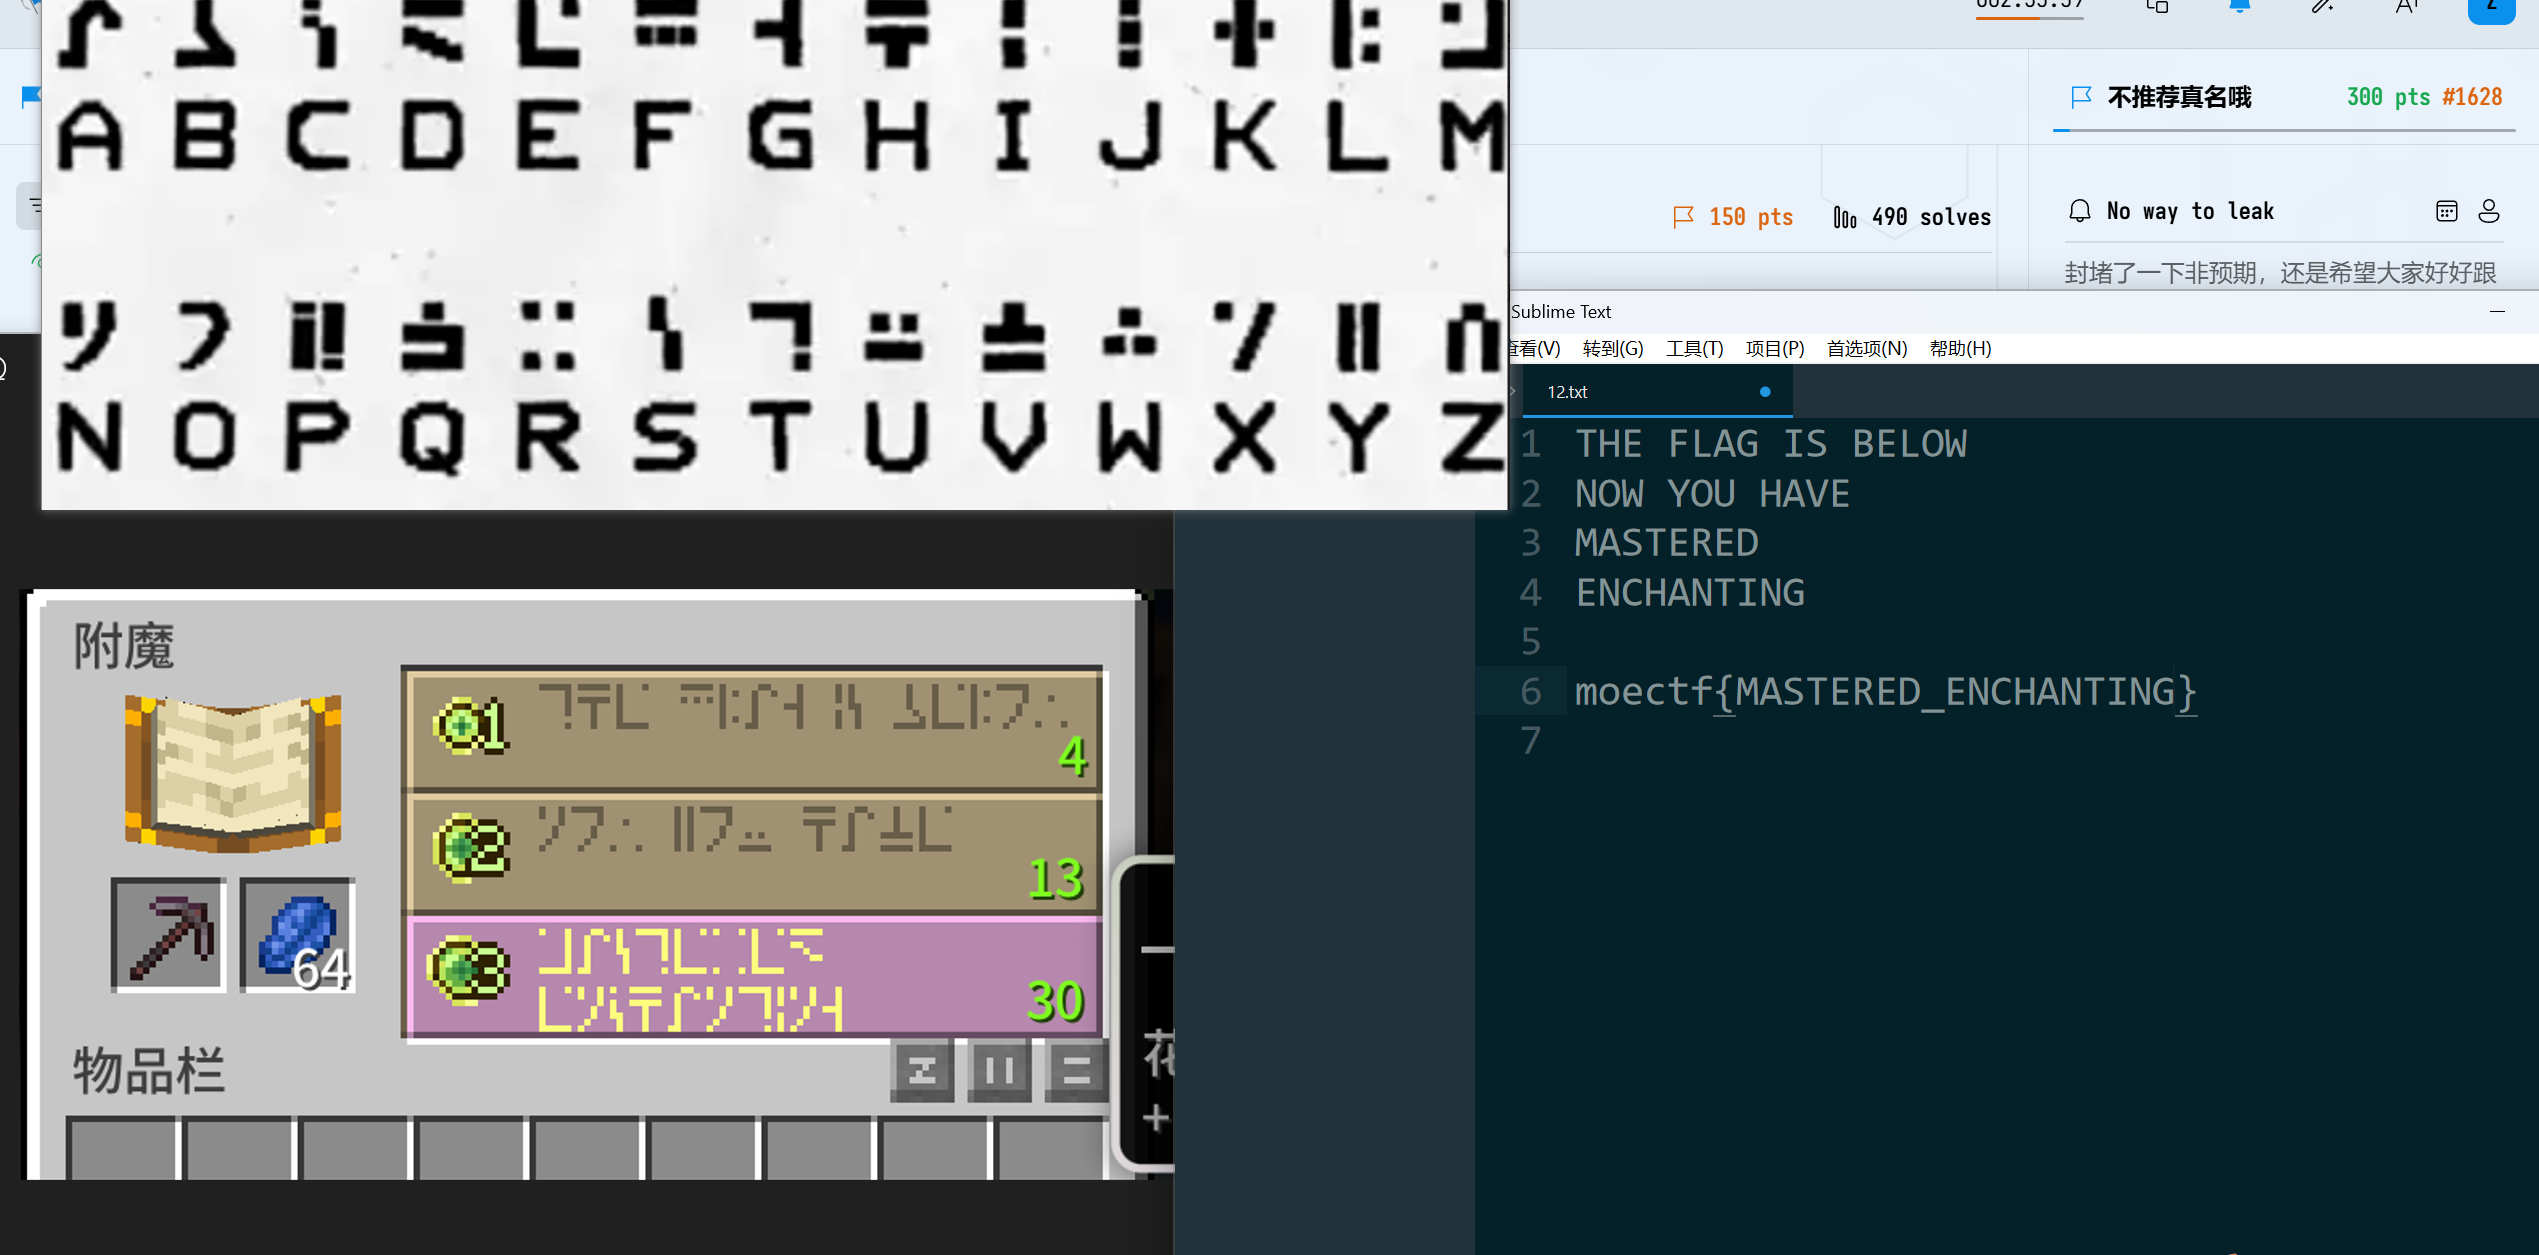Image resolution: width=2539 pixels, height=1255 pixels.
Task: Click the bell icon next to No way to leak
Action: 2079,211
